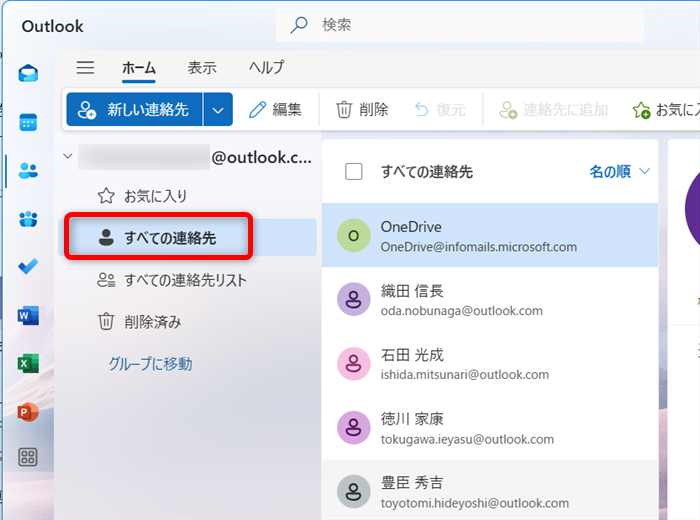
Task: Click the 削除 (delete) trash button
Action: 362,109
